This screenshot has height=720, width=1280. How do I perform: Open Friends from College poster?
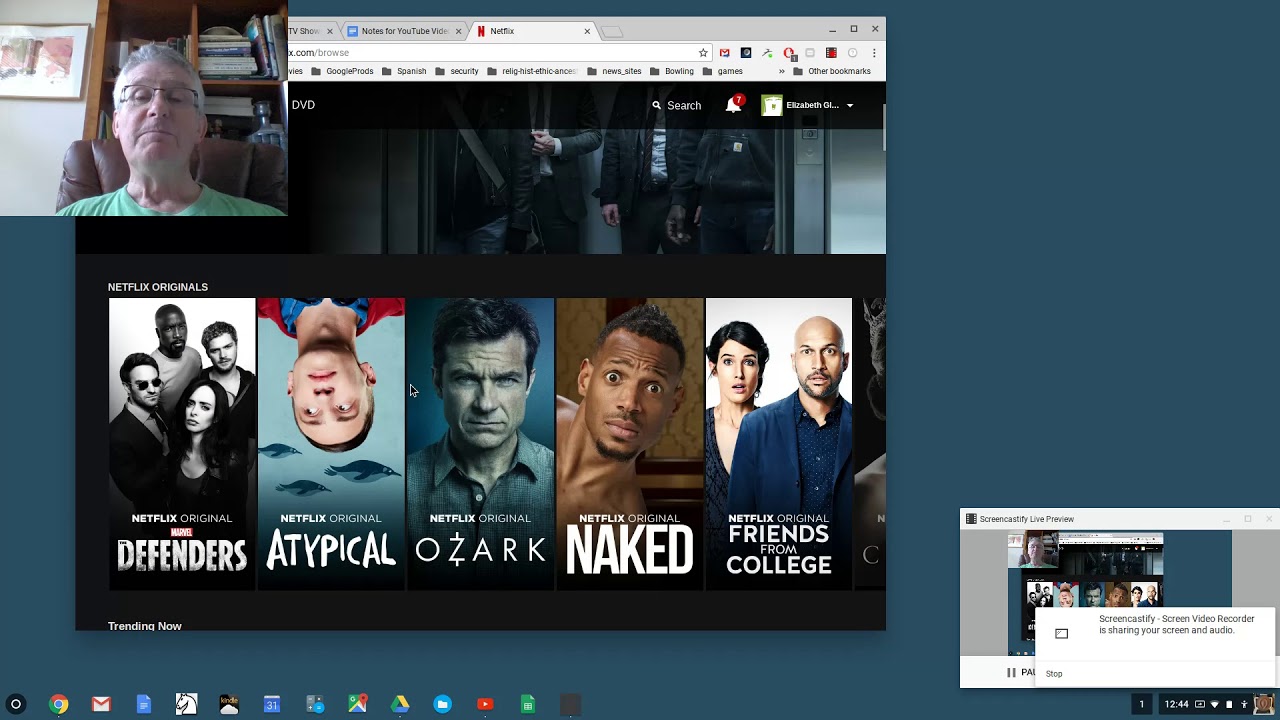779,443
